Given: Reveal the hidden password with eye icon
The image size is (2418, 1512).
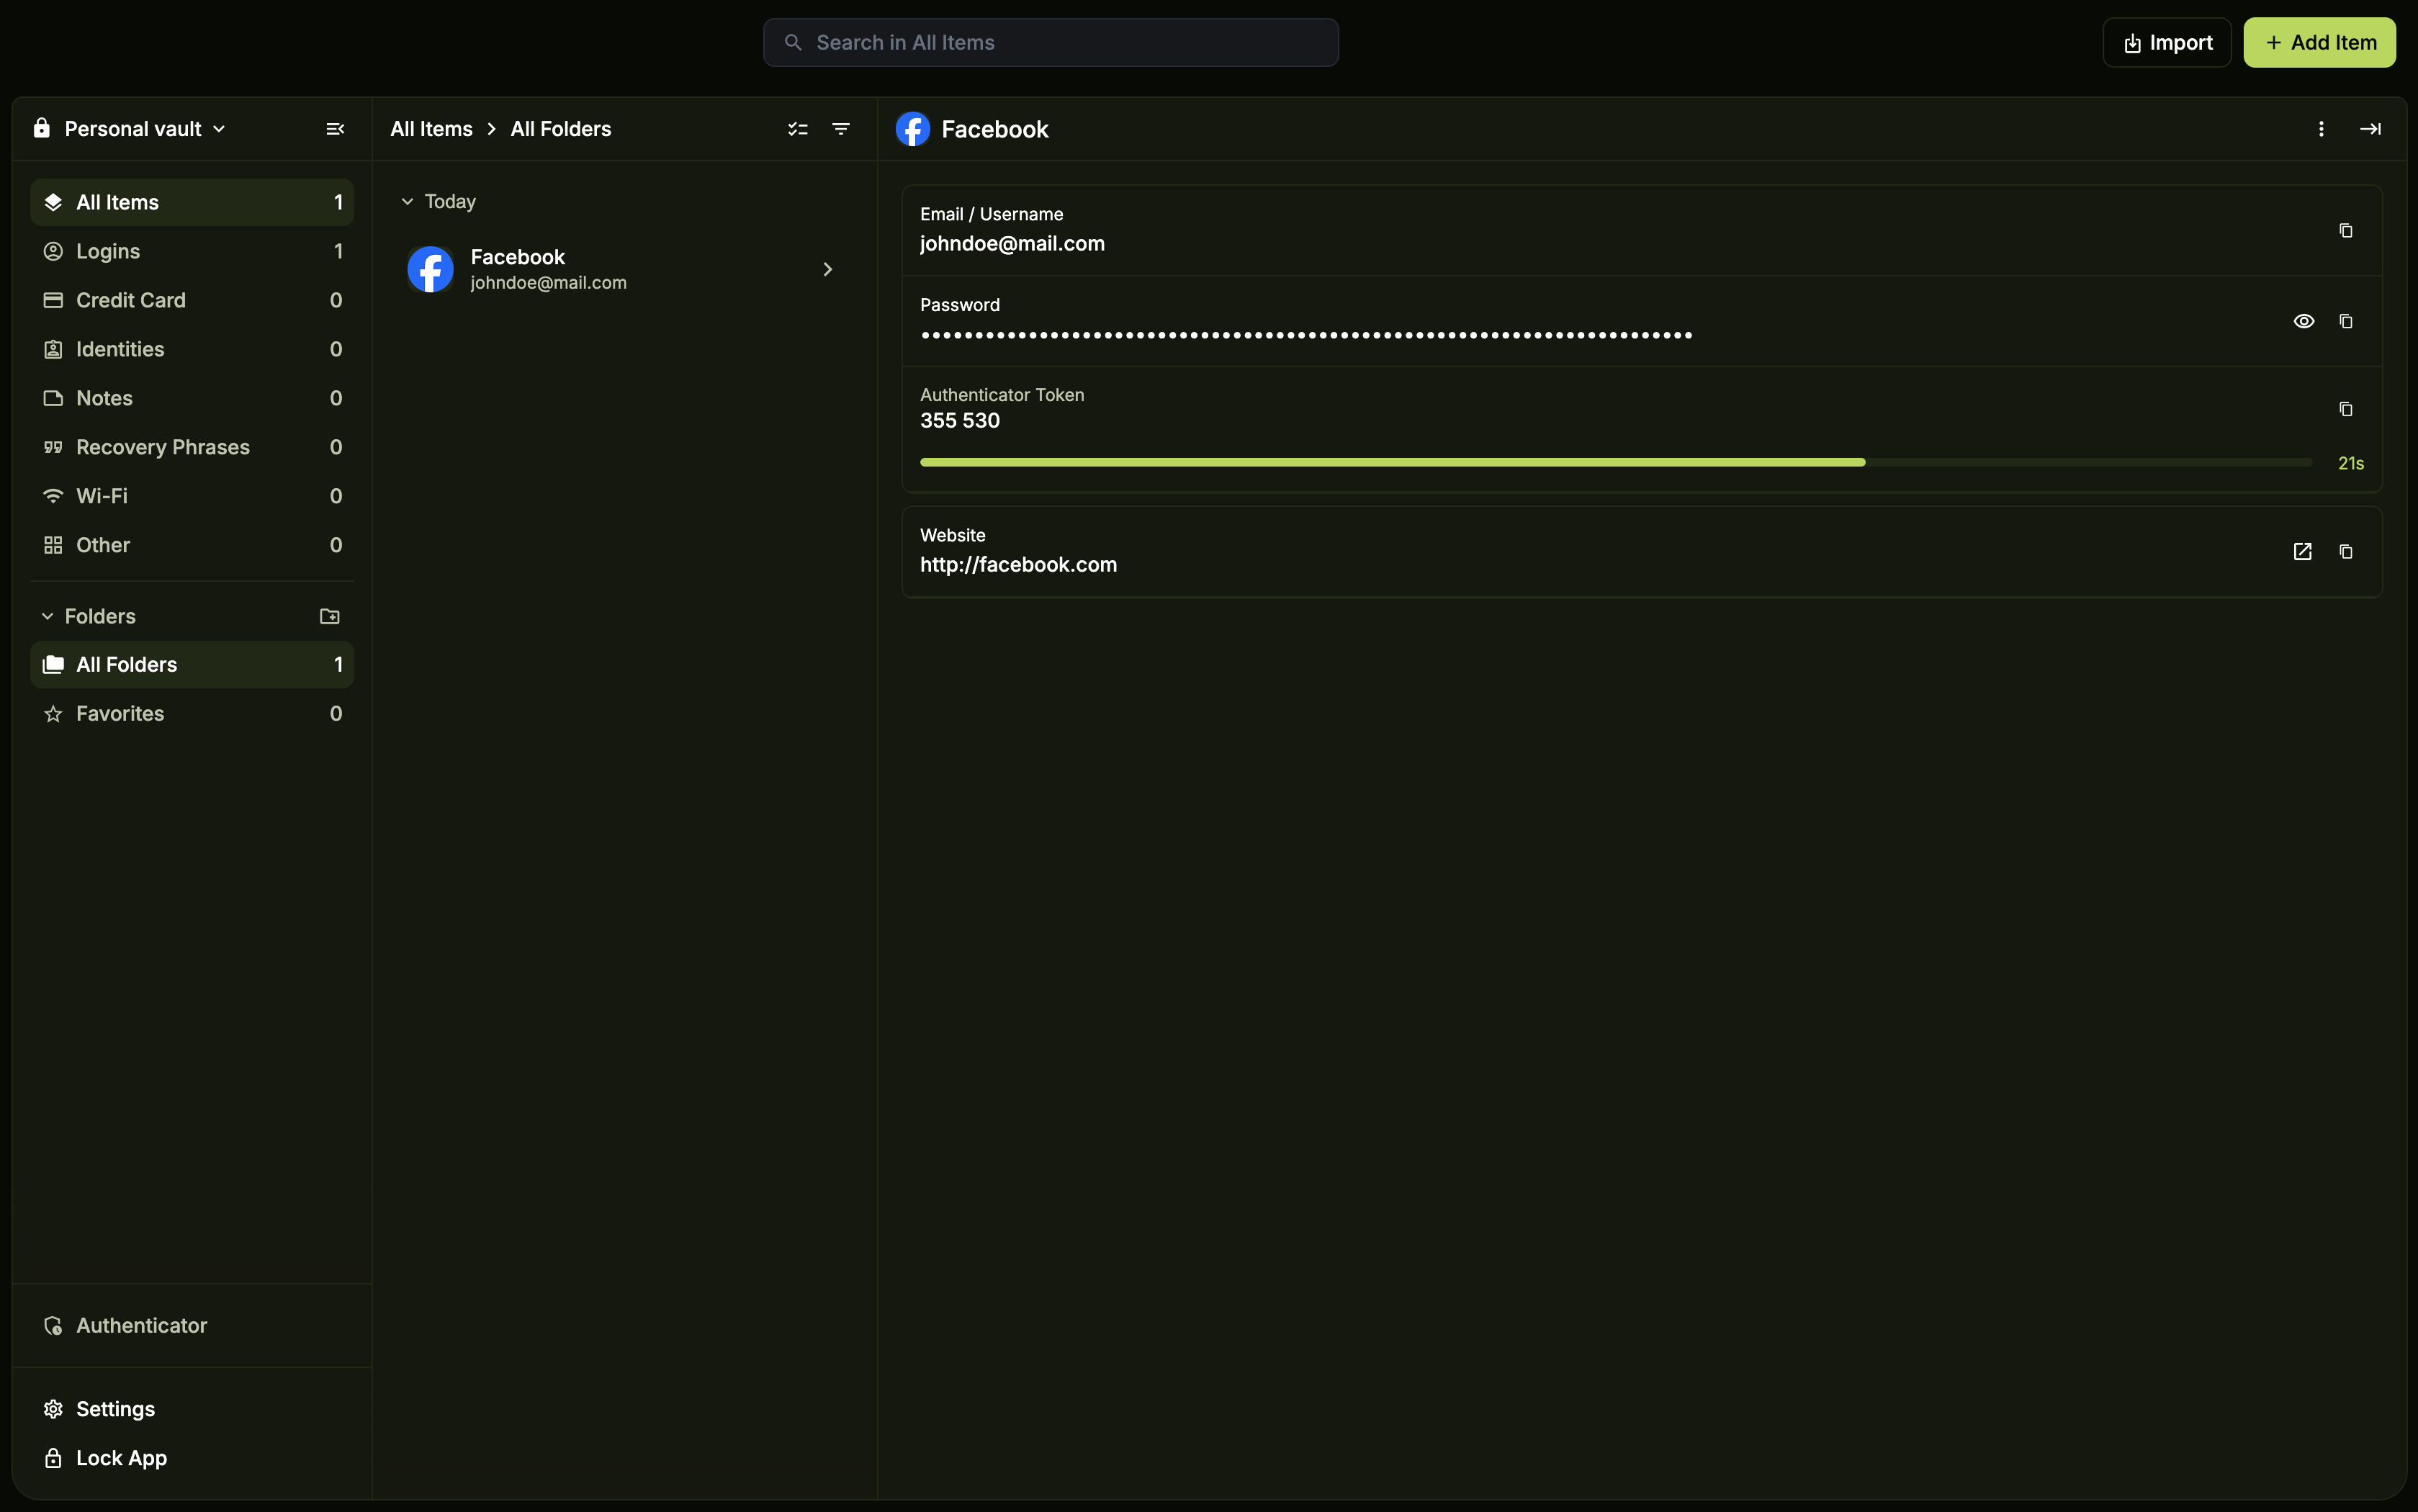Looking at the screenshot, I should [2303, 321].
